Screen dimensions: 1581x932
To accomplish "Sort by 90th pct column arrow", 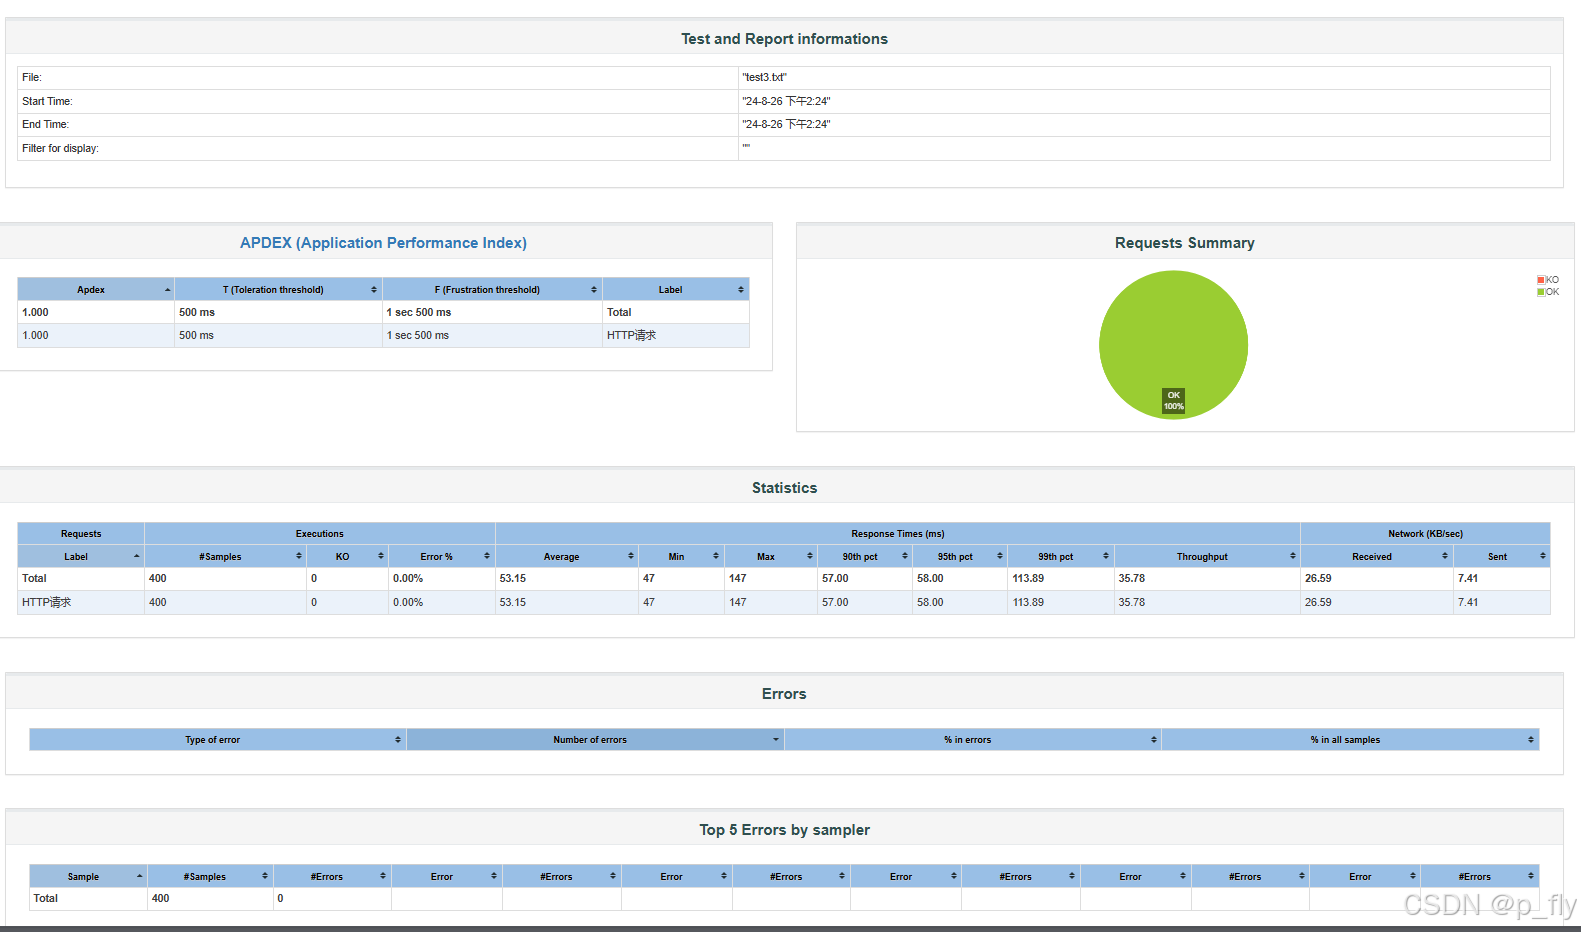I will [904, 557].
